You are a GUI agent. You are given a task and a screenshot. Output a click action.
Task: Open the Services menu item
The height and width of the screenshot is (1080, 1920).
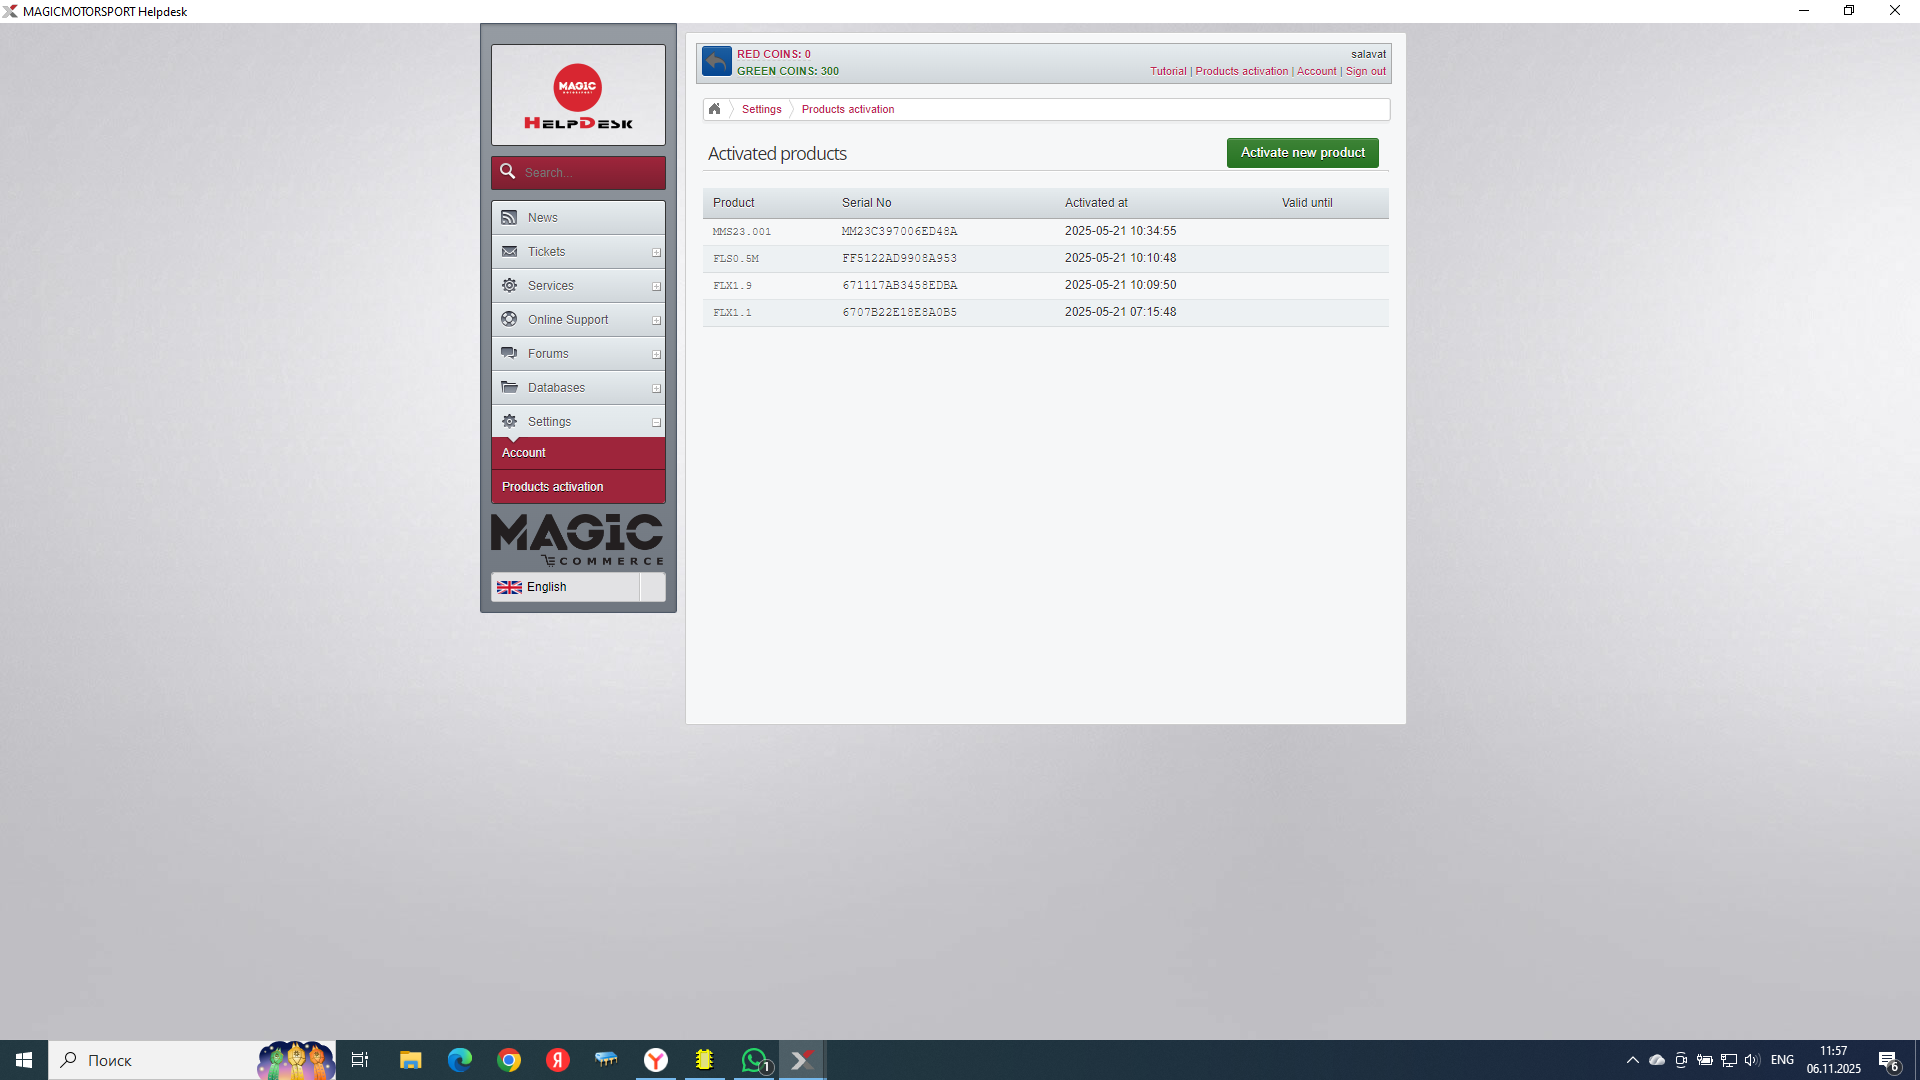[x=551, y=286]
